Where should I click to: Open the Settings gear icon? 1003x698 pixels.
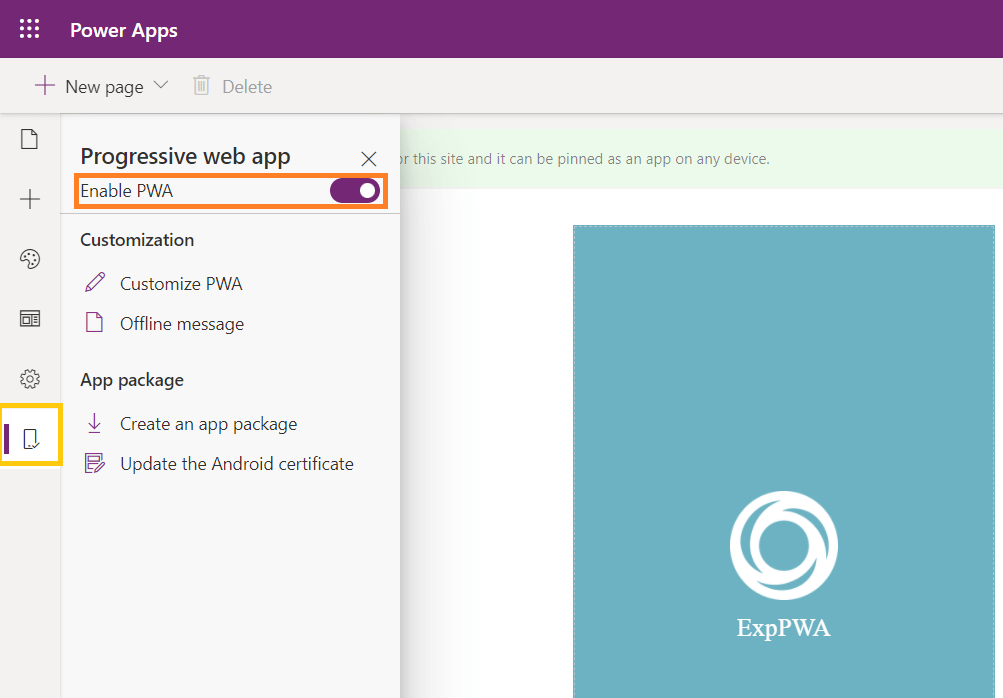coord(30,379)
